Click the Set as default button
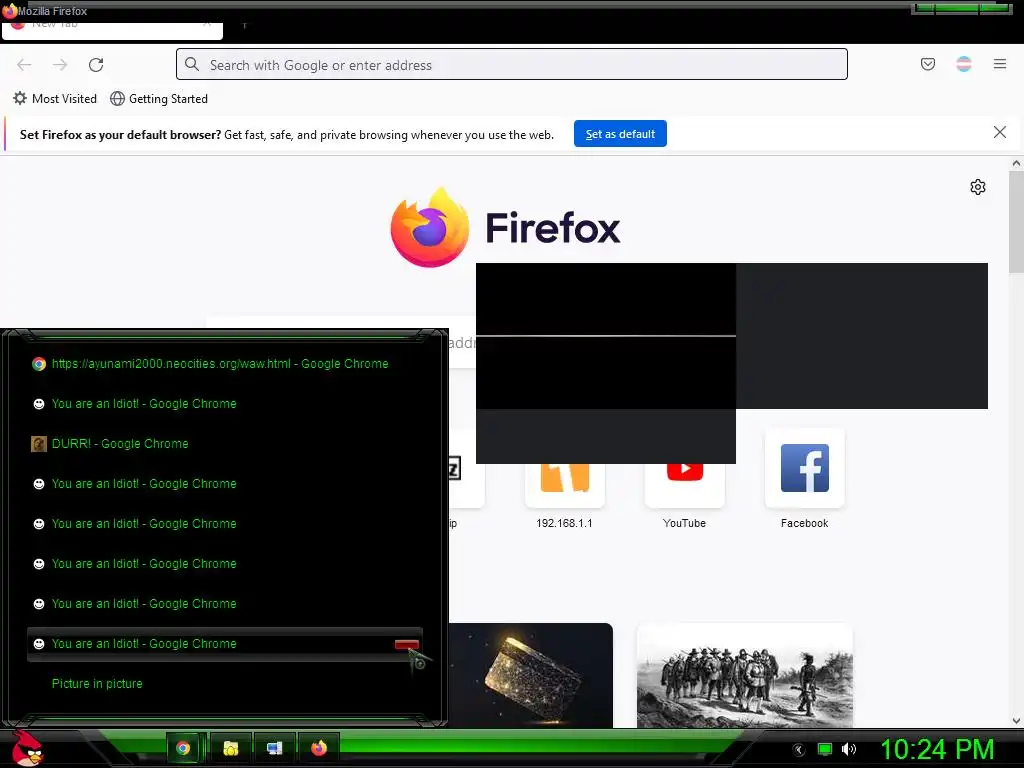The height and width of the screenshot is (768, 1024). [x=620, y=134]
